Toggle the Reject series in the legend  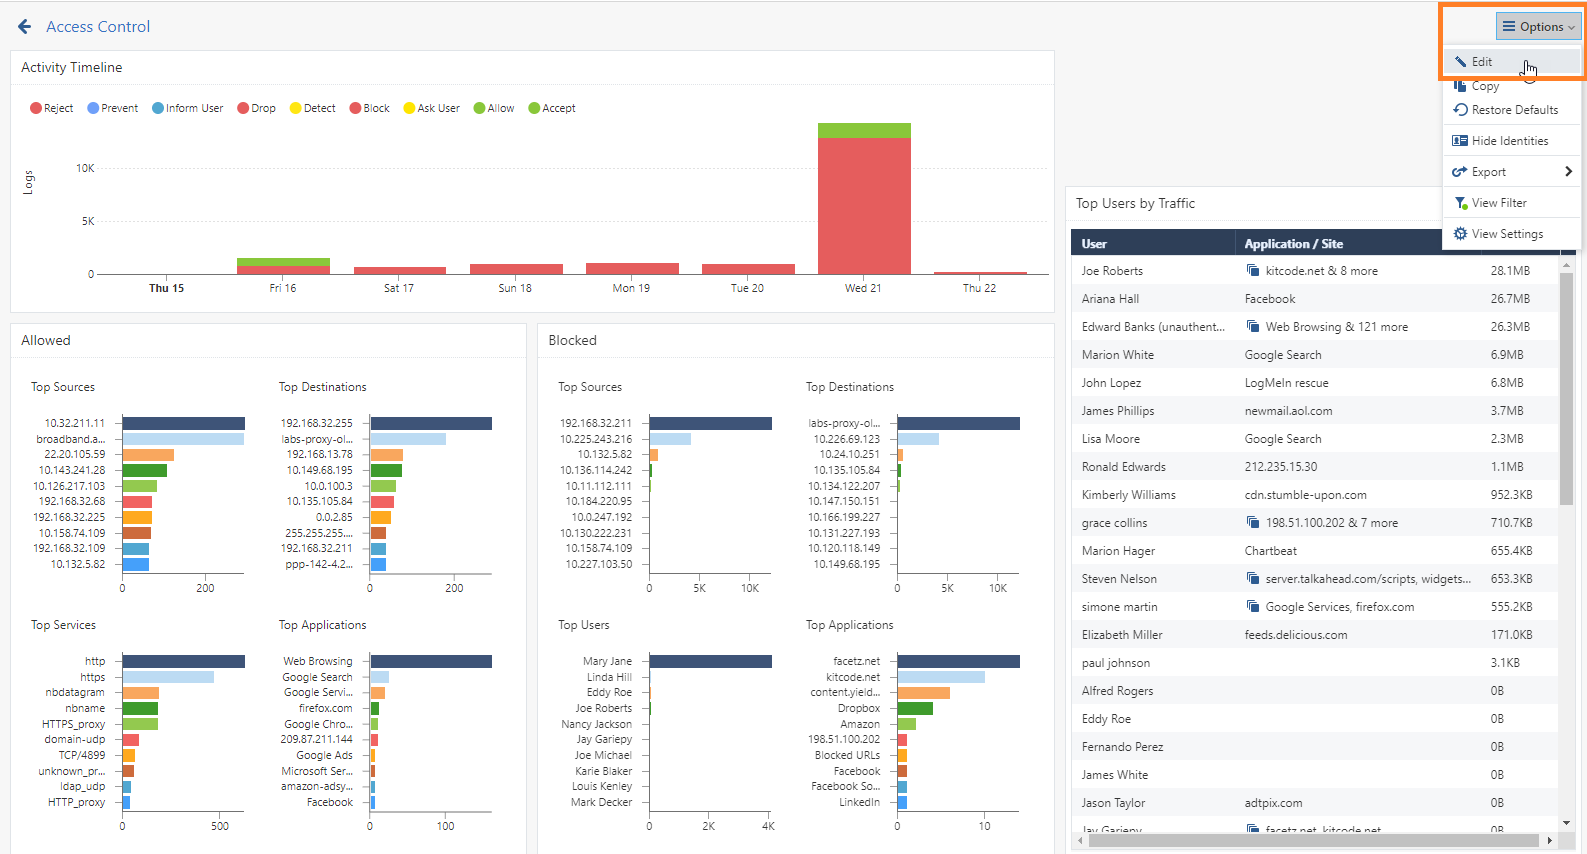(52, 108)
